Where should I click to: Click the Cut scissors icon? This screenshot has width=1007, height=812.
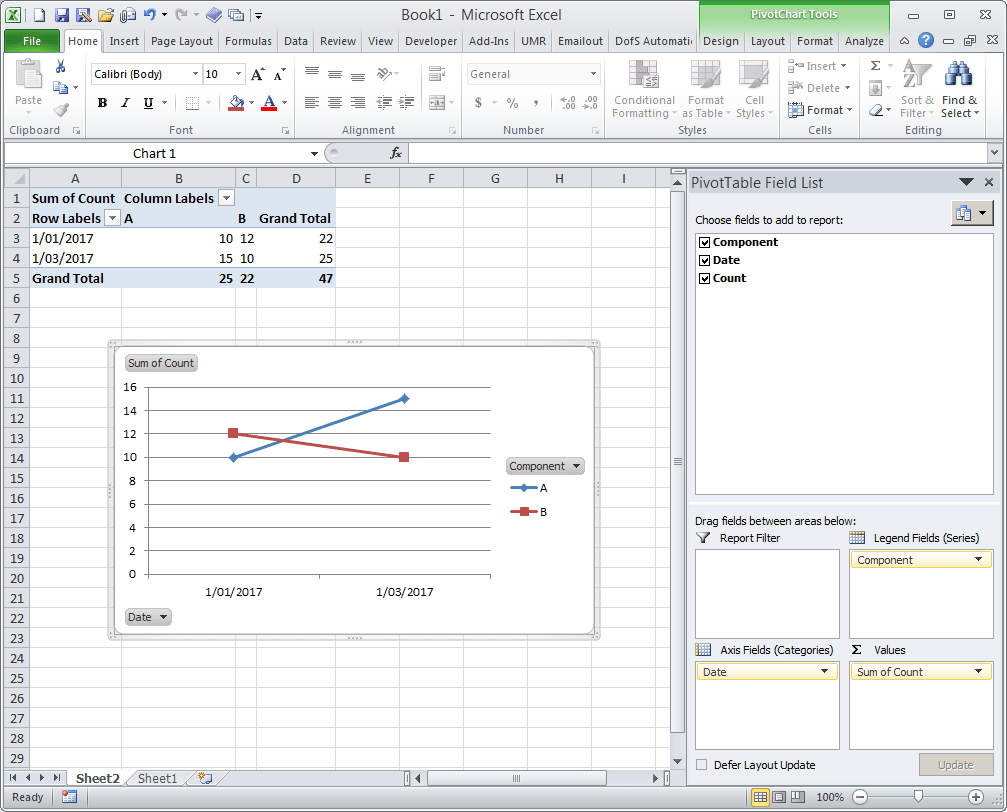(x=61, y=66)
